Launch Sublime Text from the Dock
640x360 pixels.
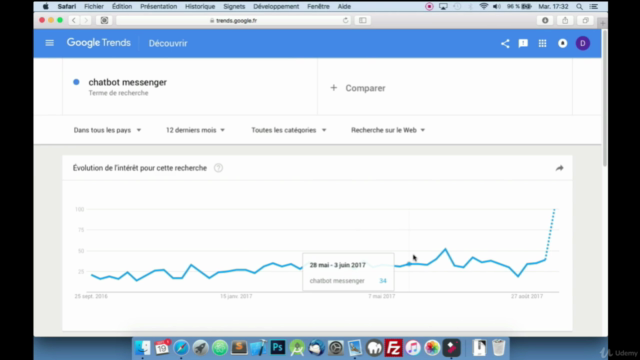[x=239, y=348]
